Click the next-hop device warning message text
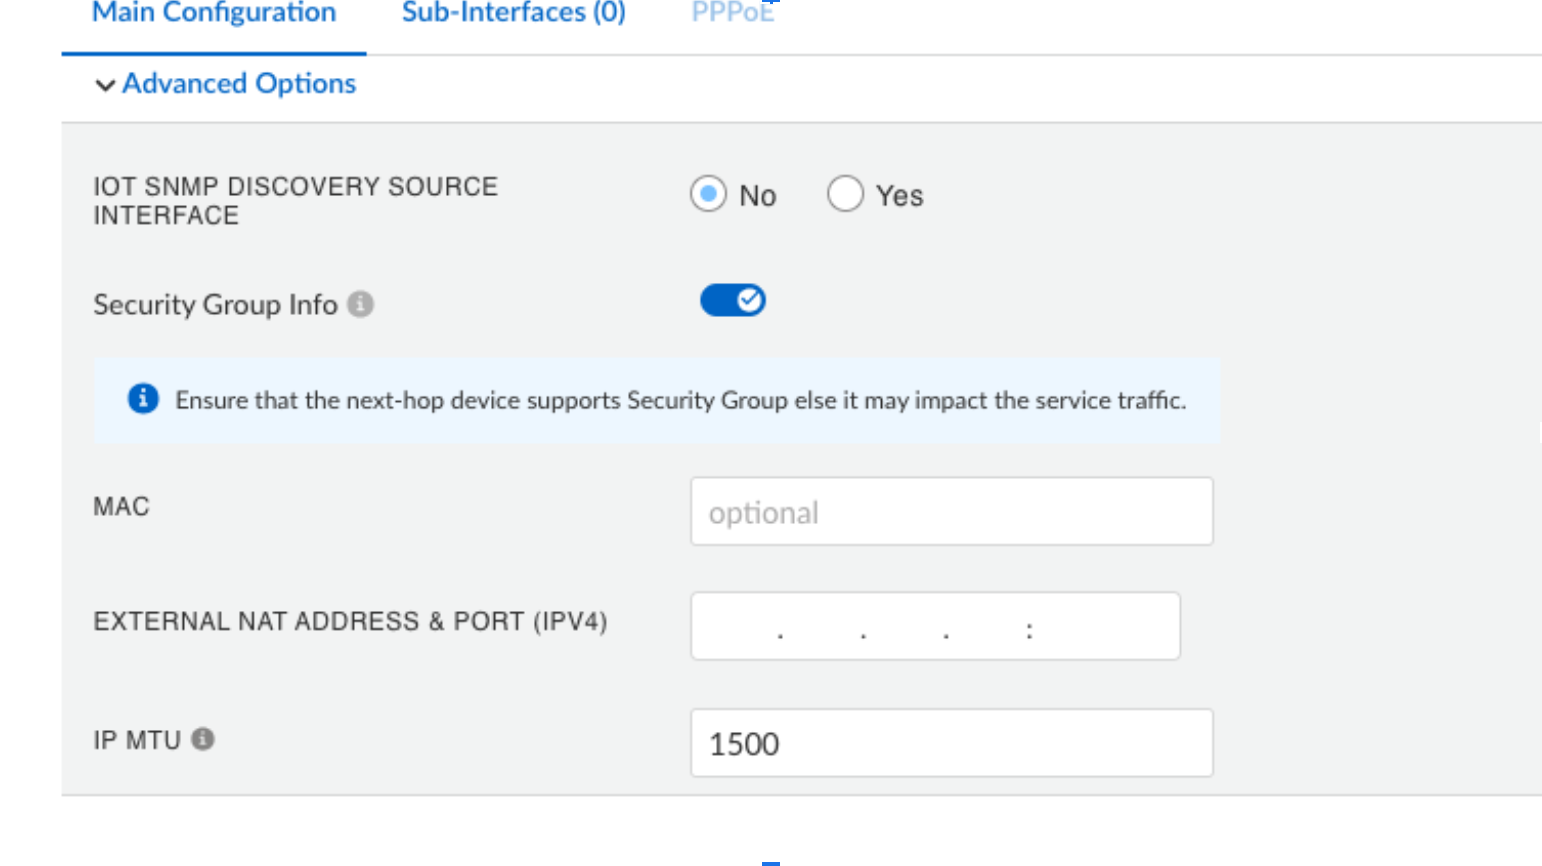This screenshot has height=866, width=1542. coord(680,400)
